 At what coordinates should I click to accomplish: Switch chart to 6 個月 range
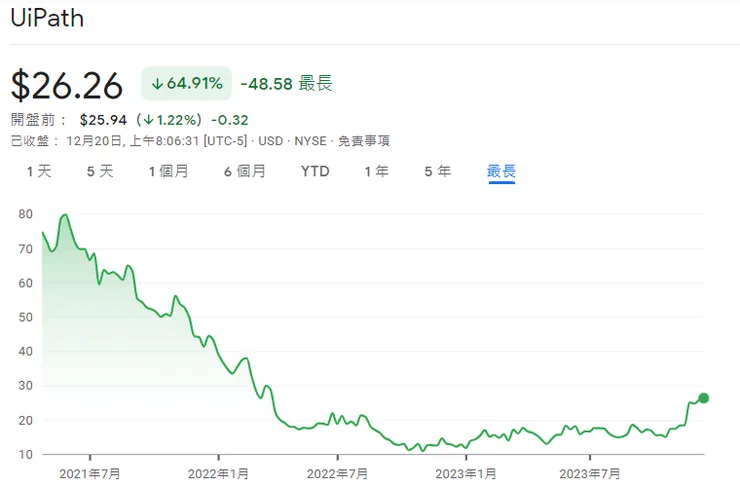point(245,171)
